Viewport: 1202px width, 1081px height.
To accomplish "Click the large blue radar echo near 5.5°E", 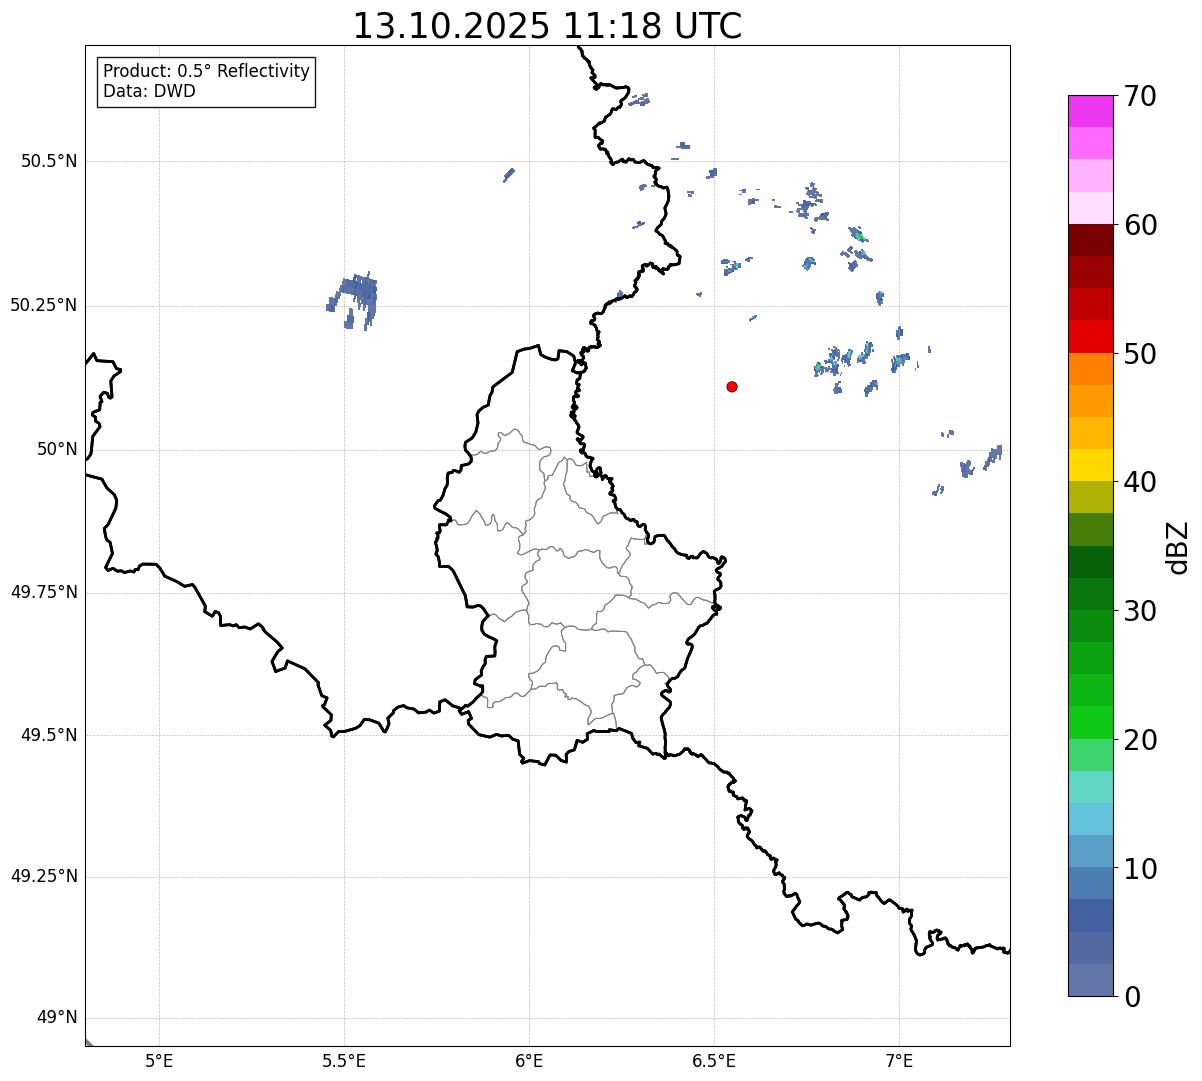I will [x=353, y=300].
